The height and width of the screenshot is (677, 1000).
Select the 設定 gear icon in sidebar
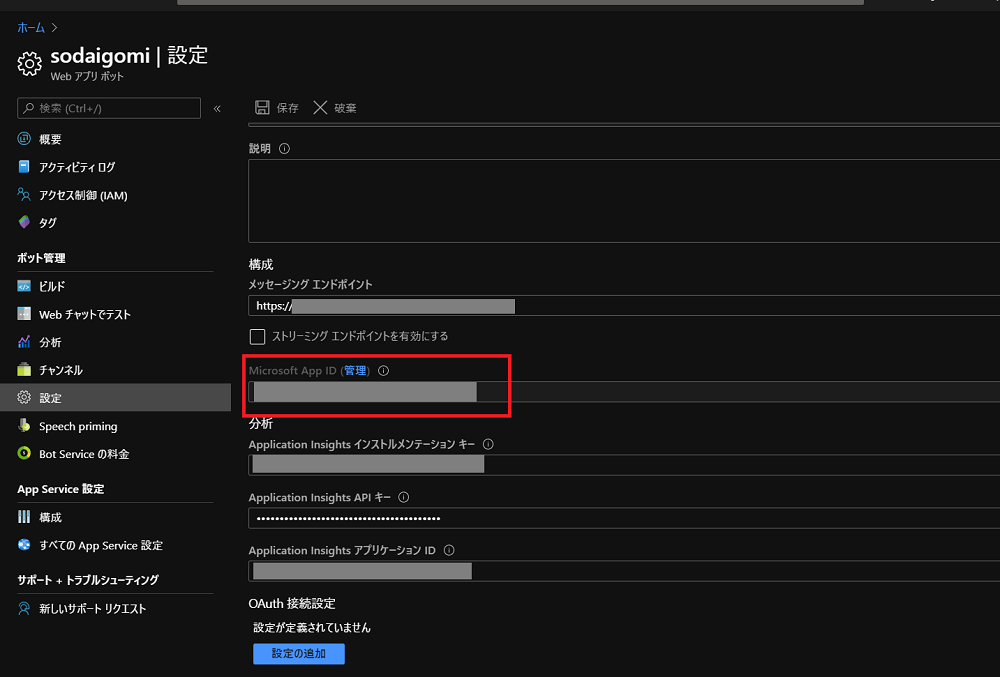(x=24, y=397)
